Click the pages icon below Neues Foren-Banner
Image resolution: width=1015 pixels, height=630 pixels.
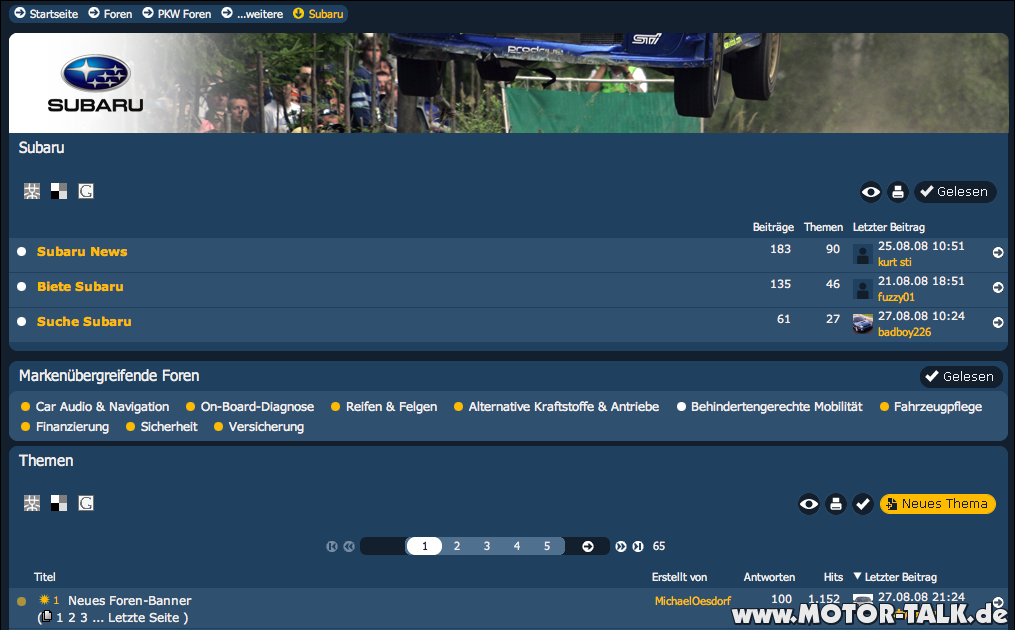[46, 616]
